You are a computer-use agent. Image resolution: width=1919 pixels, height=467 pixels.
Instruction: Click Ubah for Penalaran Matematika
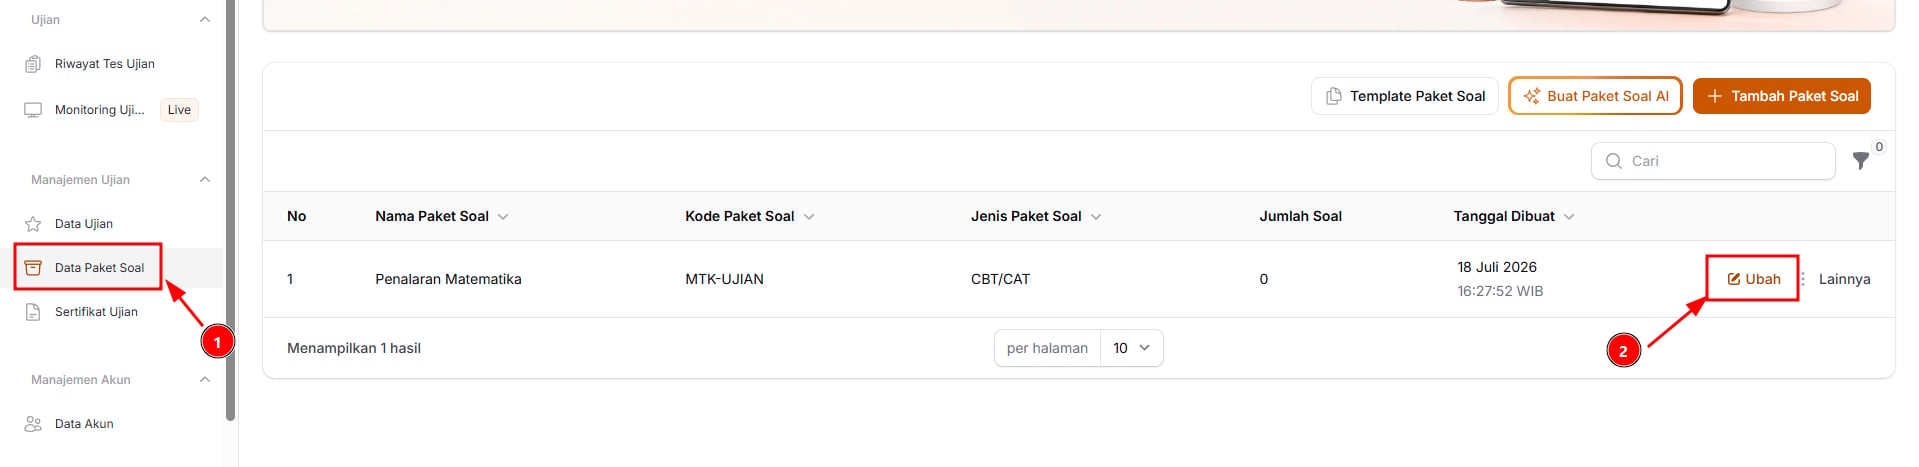click(1753, 279)
